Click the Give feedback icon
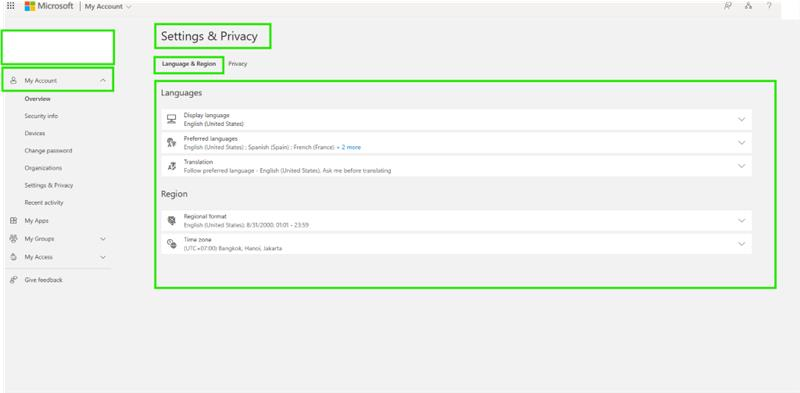 (x=14, y=280)
